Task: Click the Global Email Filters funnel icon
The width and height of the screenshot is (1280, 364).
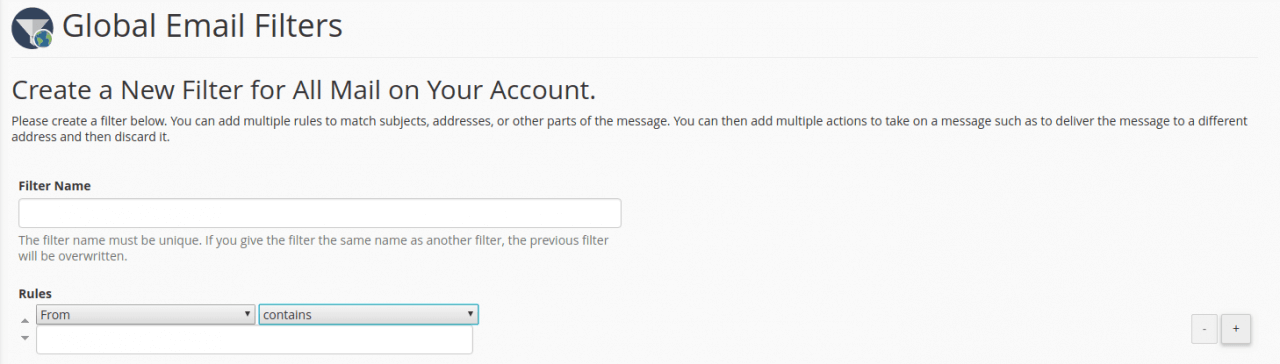Action: [x=32, y=27]
